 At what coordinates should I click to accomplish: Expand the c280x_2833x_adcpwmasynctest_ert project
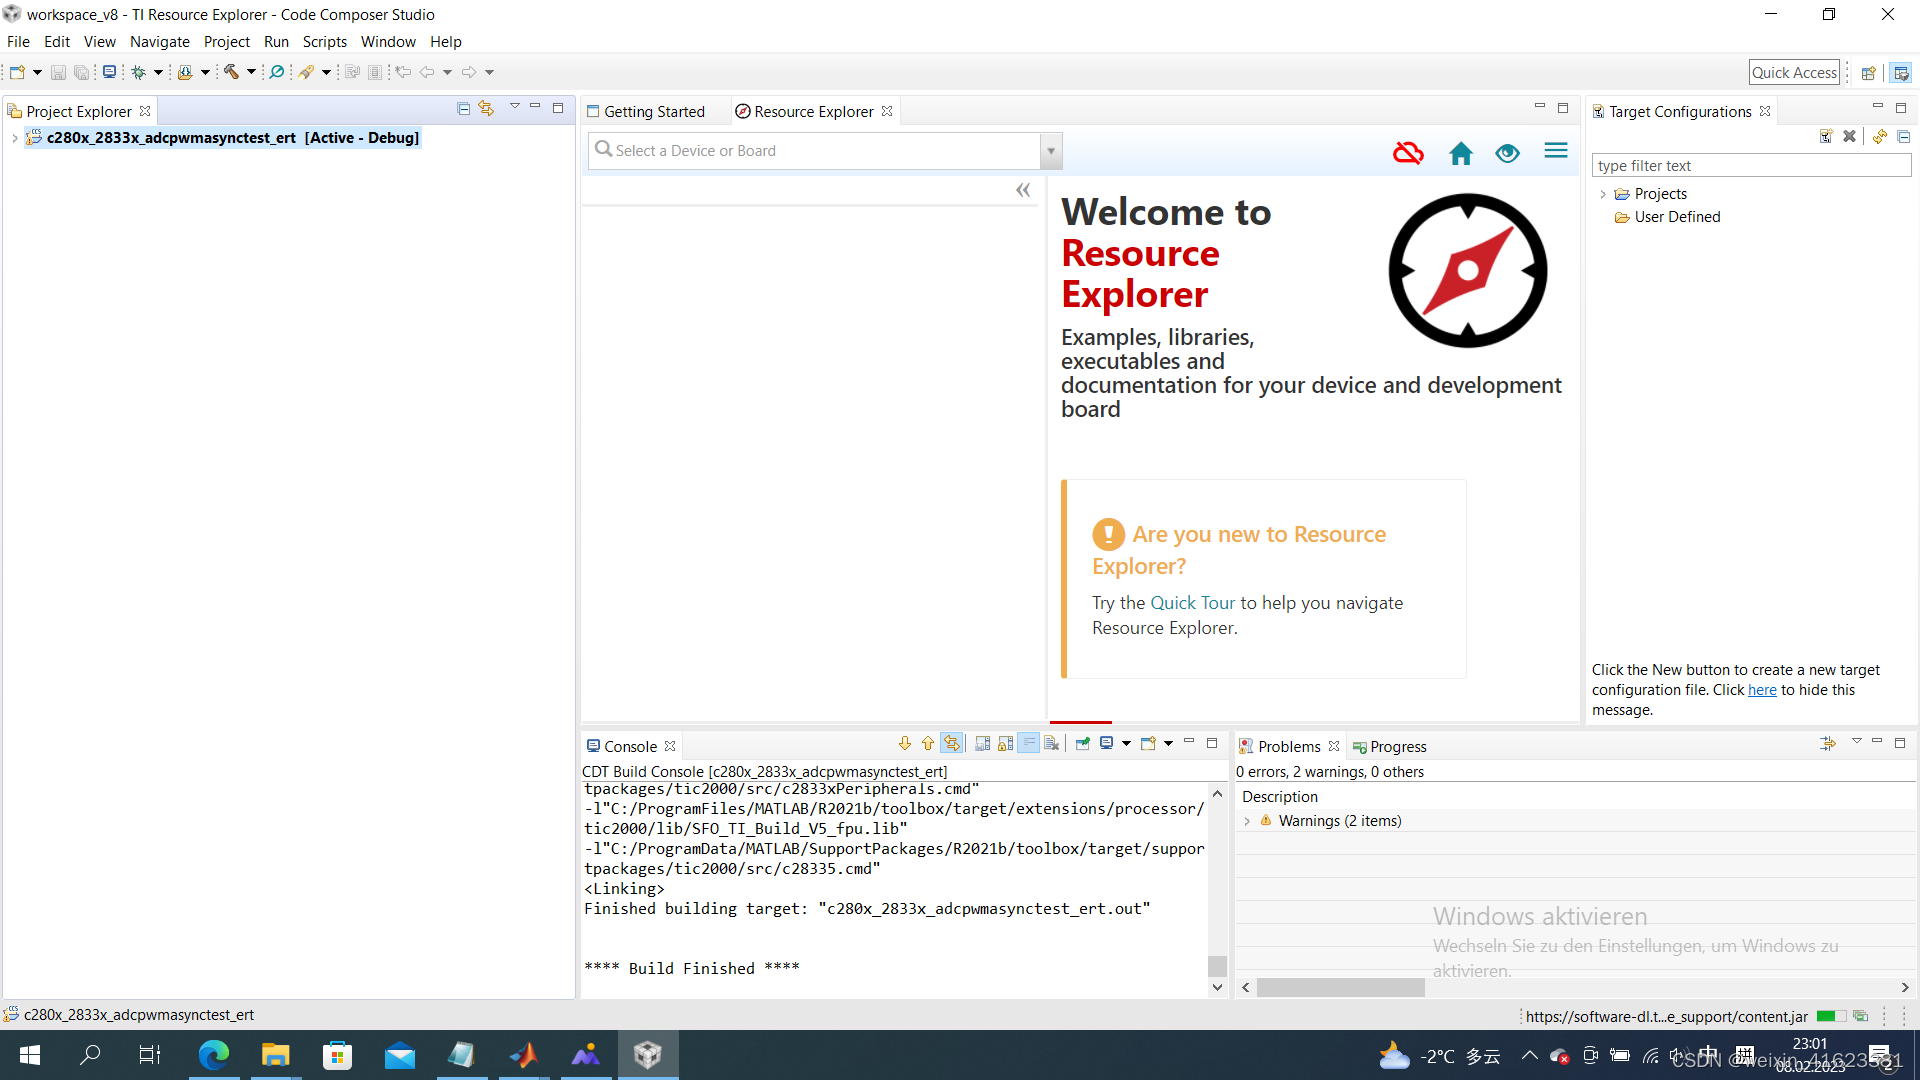click(x=14, y=138)
